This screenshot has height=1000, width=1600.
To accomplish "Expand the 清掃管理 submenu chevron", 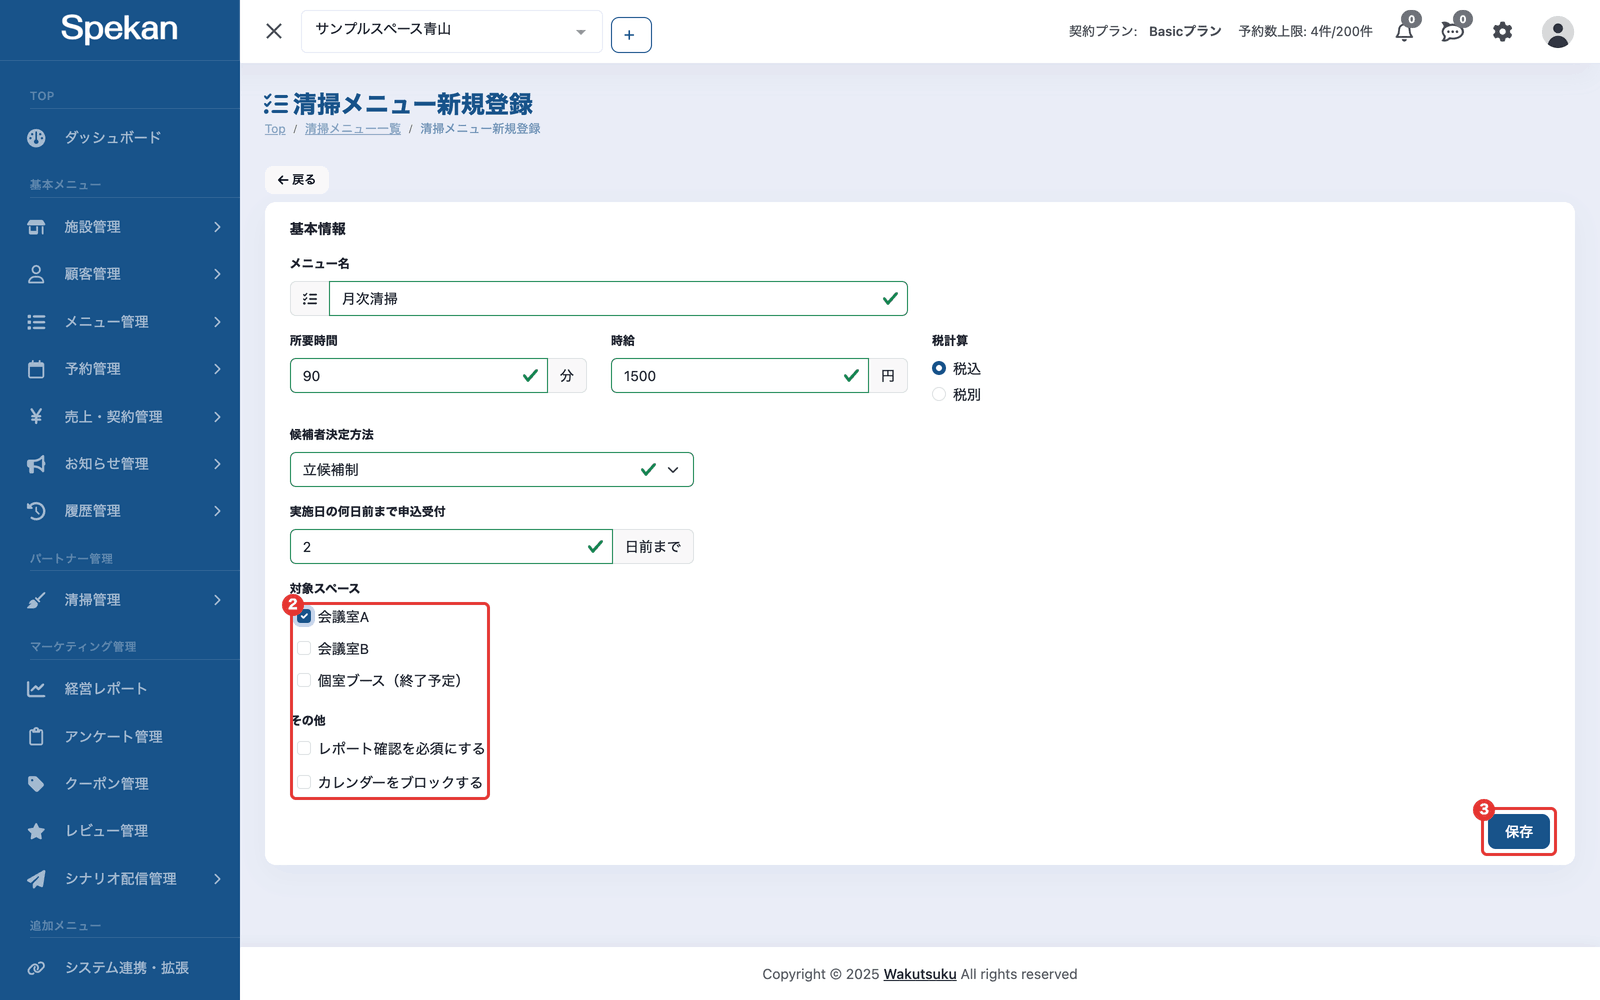I will point(217,600).
